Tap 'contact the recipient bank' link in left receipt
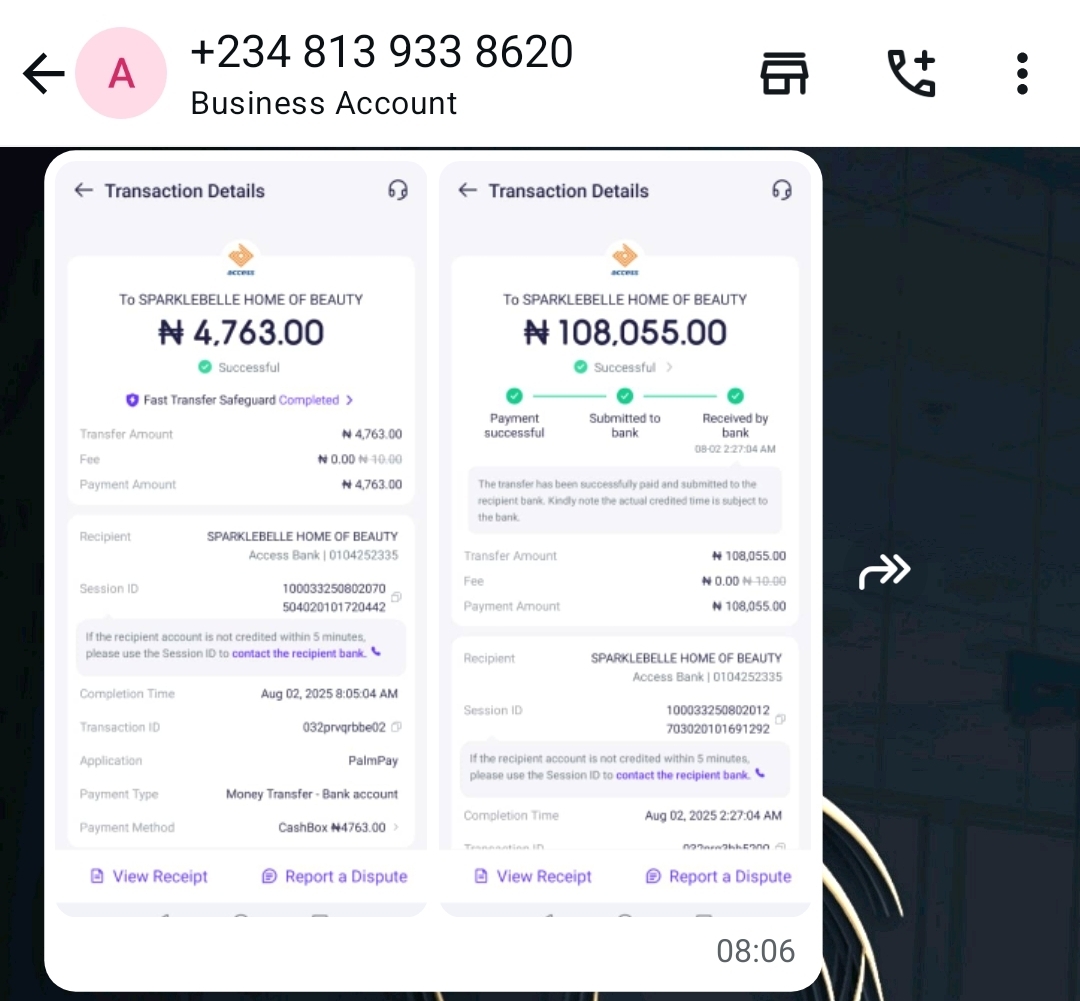The height and width of the screenshot is (1001, 1080). click(x=299, y=653)
